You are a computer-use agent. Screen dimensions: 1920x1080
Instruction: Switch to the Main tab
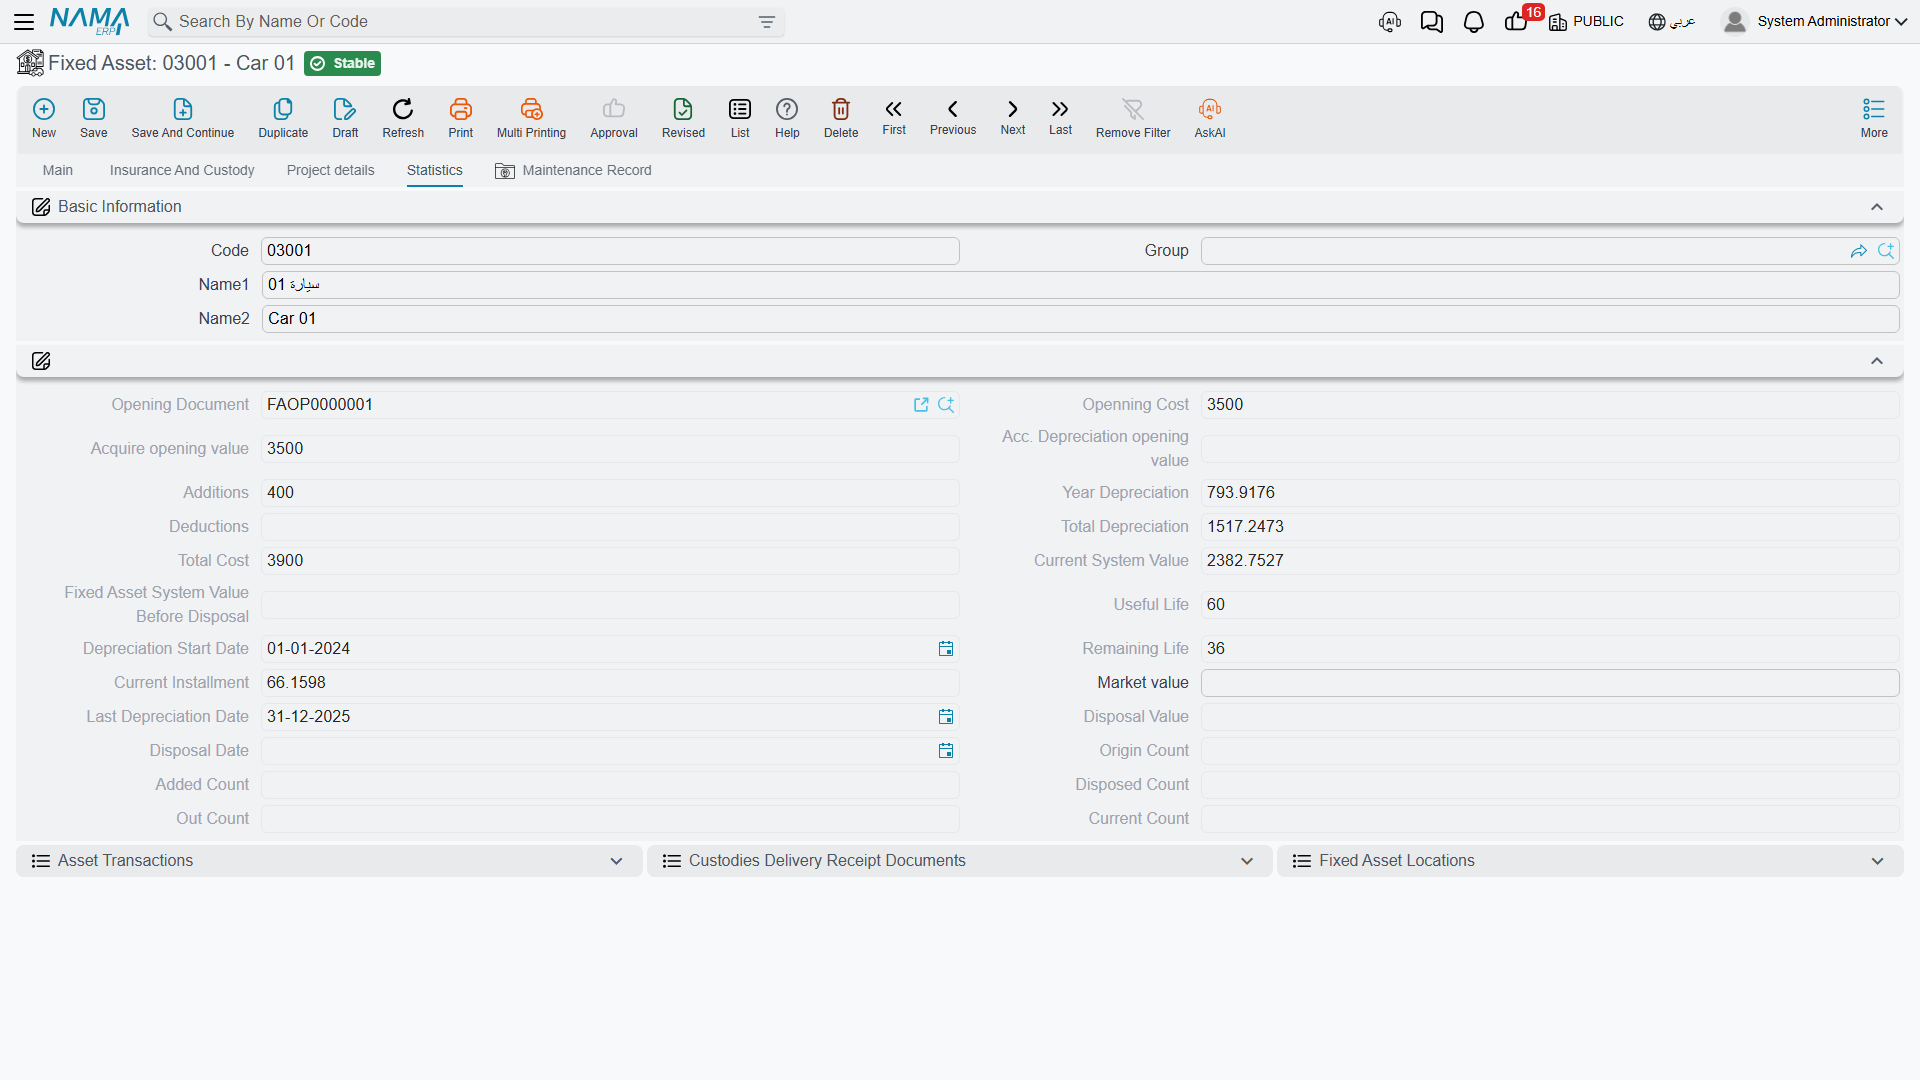click(x=58, y=171)
